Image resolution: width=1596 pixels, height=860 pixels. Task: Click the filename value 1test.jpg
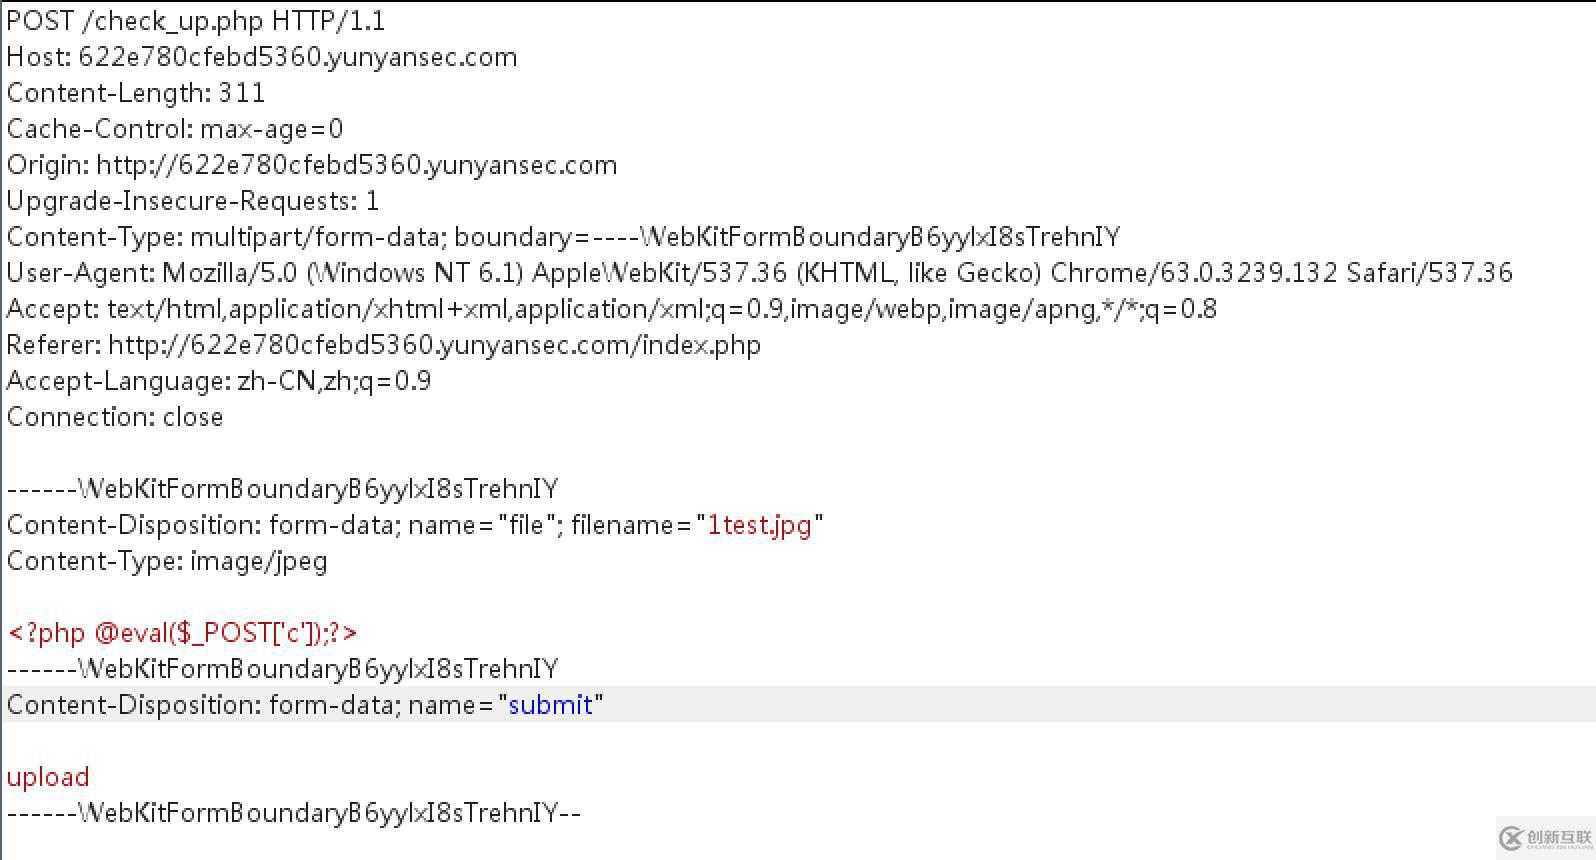(760, 525)
